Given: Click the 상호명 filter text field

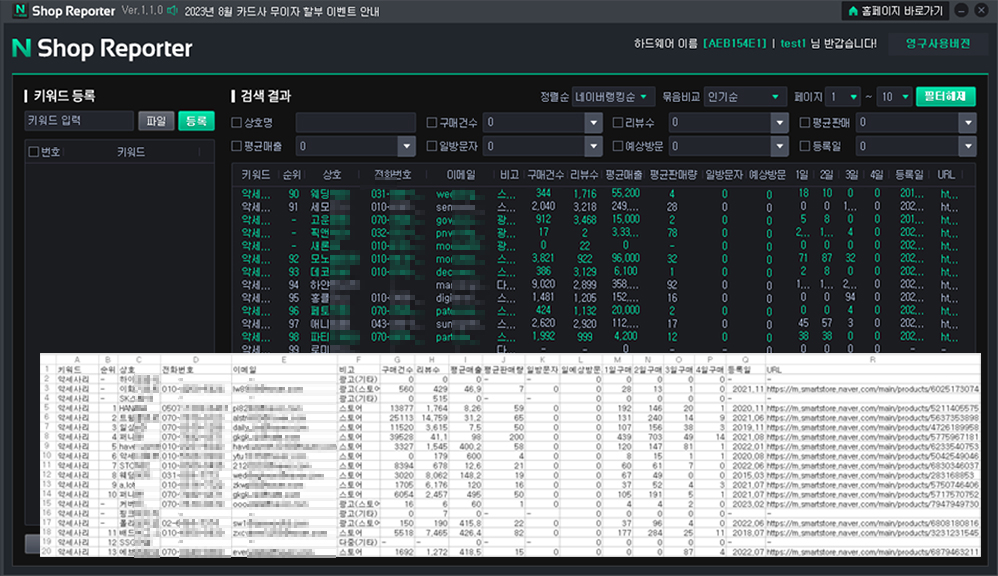Looking at the screenshot, I should [x=356, y=122].
